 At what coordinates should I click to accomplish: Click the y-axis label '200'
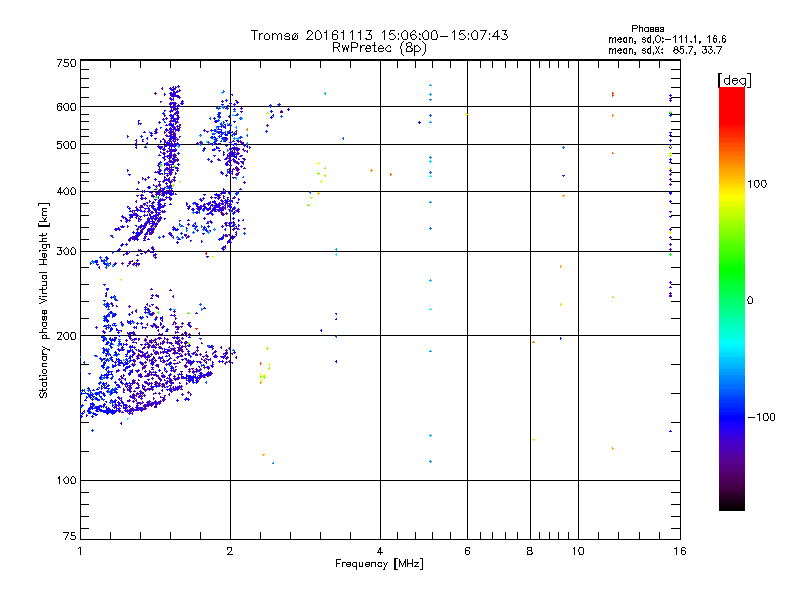66,336
